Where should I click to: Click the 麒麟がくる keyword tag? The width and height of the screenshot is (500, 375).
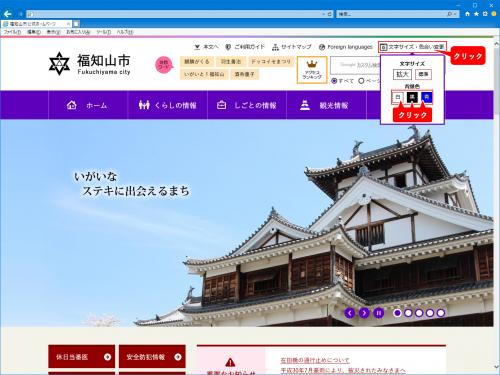tap(197, 62)
